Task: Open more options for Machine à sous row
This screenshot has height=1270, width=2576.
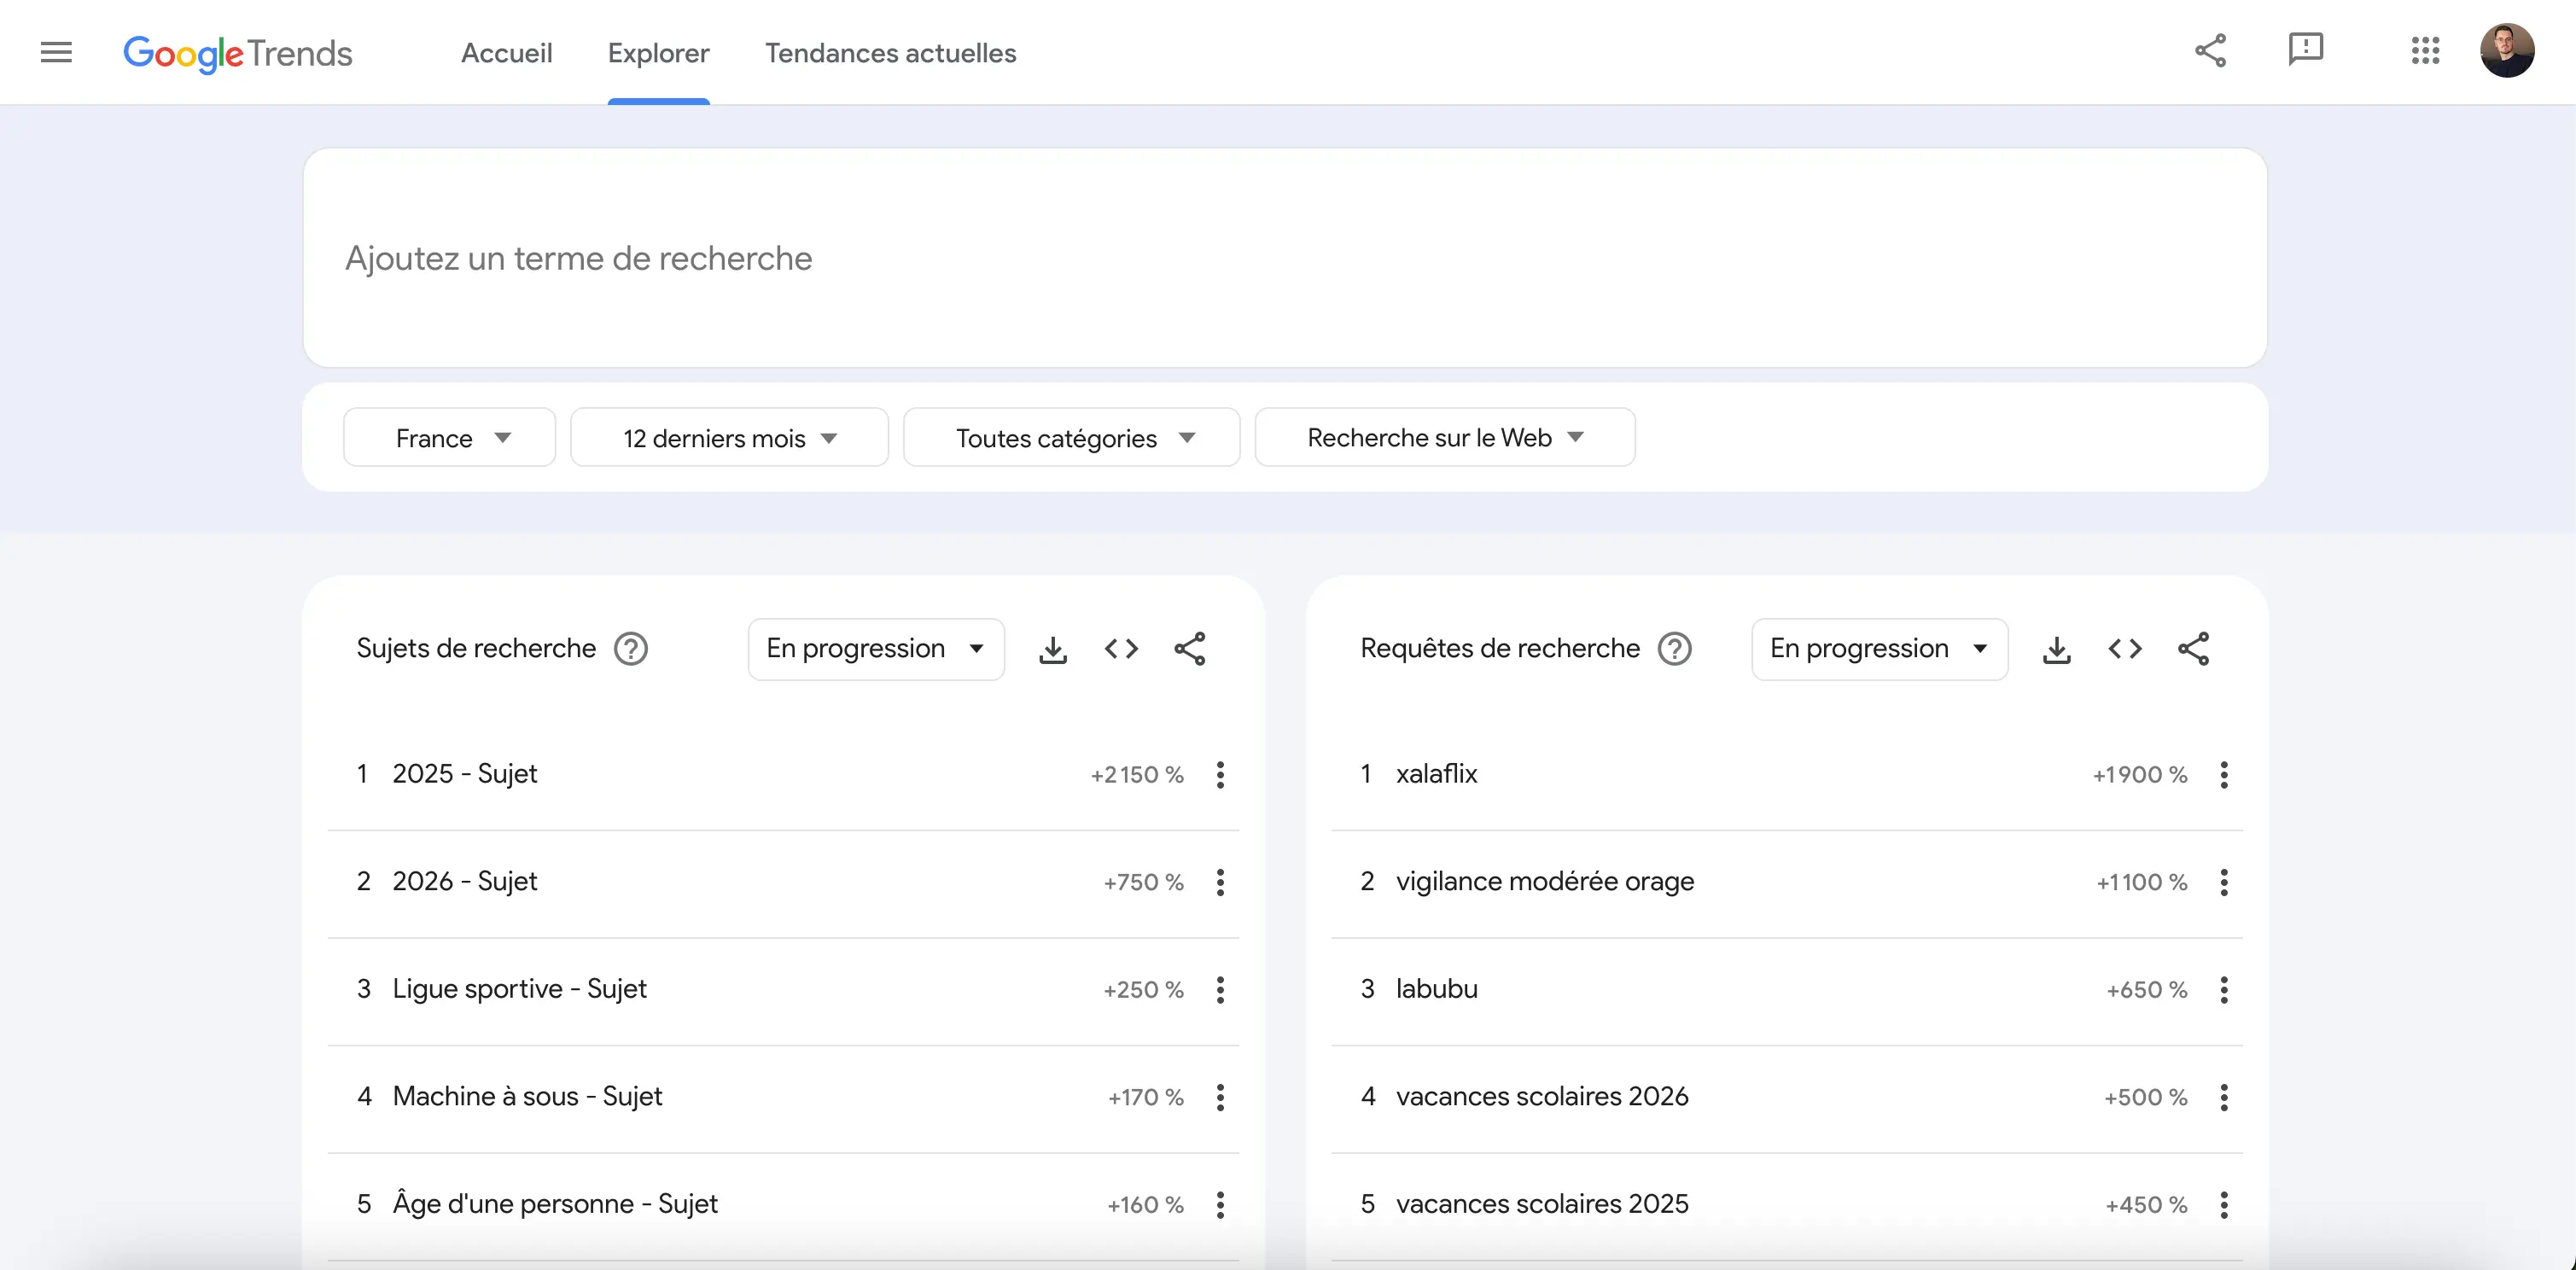Action: (x=1220, y=1097)
